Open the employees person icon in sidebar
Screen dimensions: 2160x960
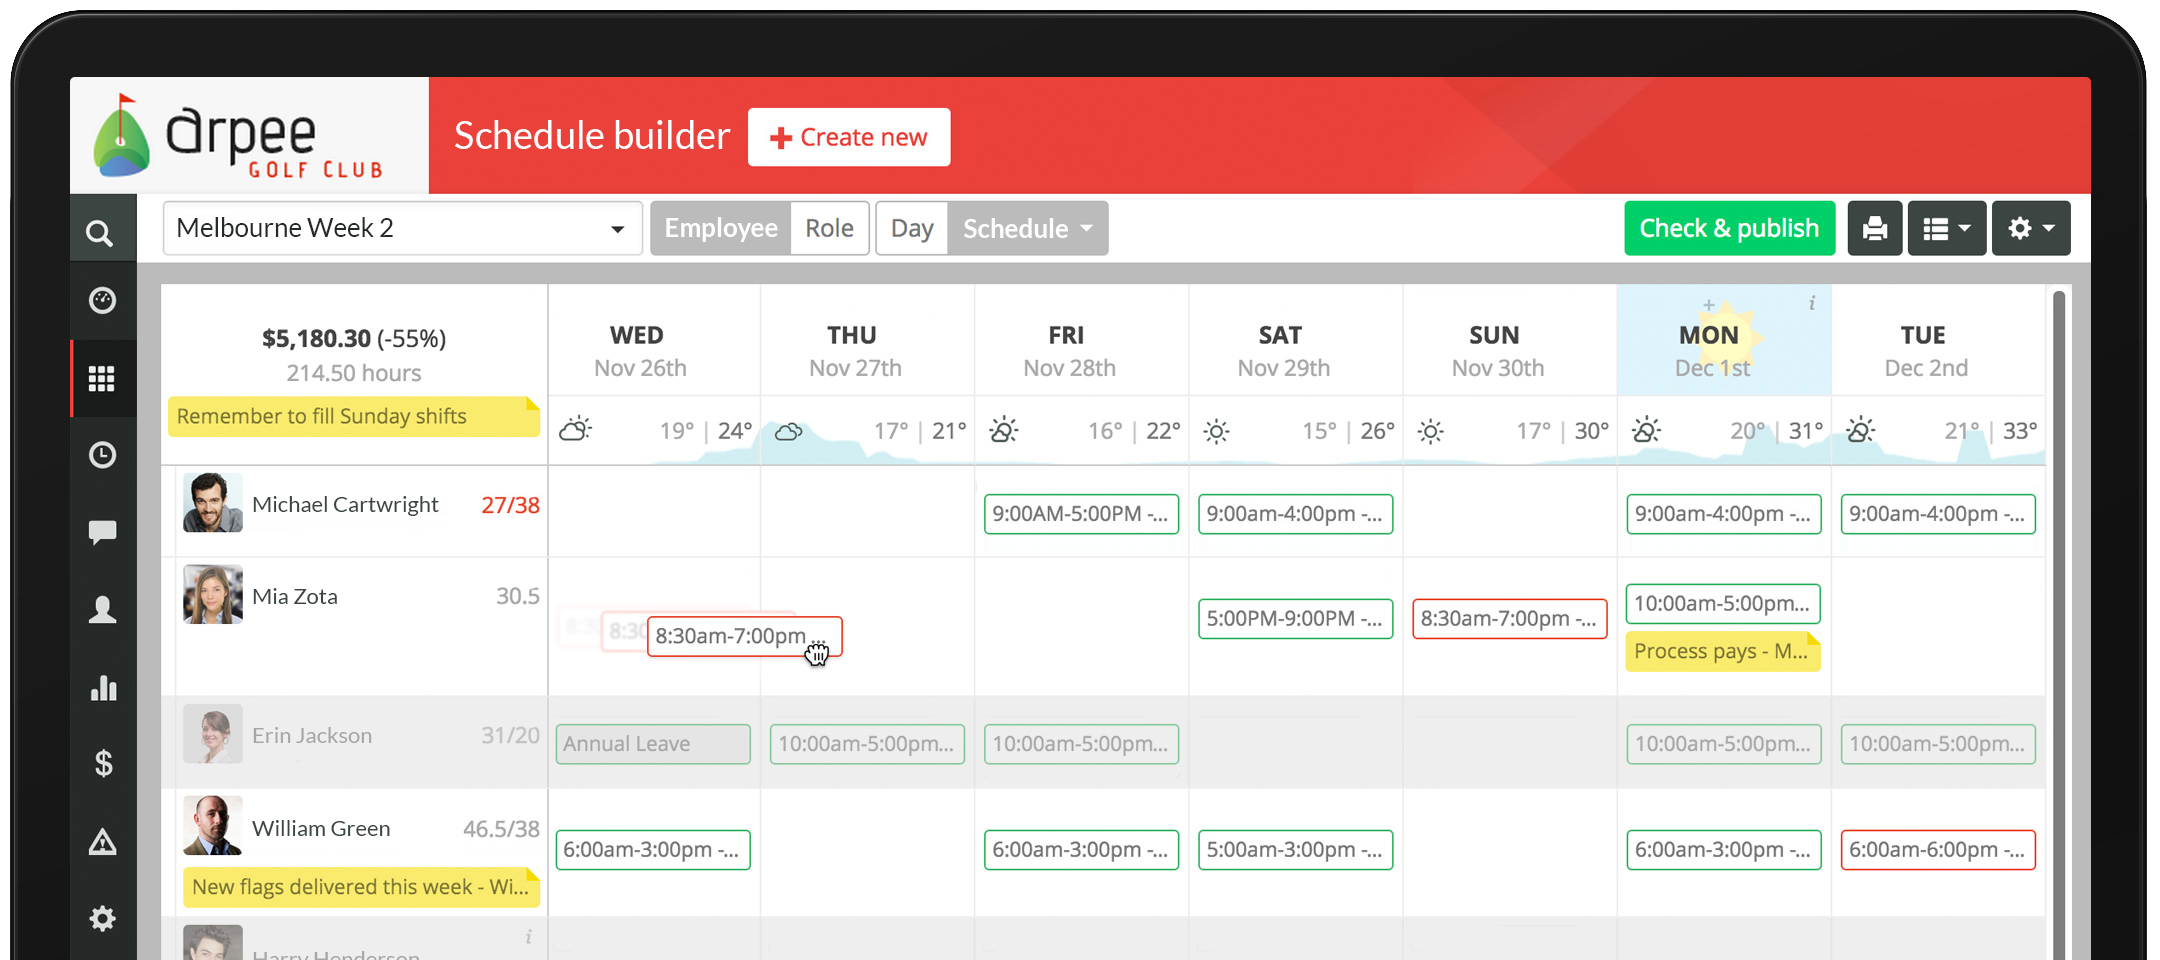click(102, 609)
